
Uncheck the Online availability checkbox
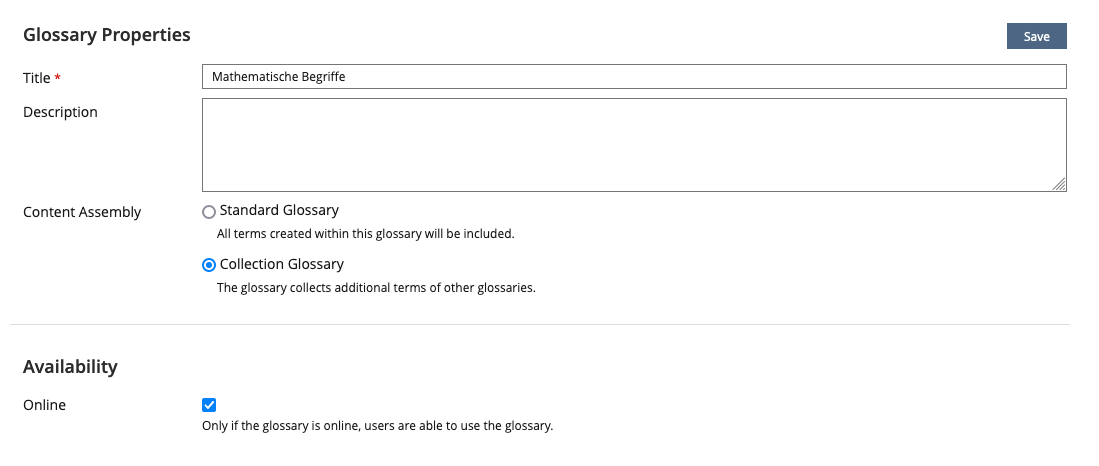point(209,405)
